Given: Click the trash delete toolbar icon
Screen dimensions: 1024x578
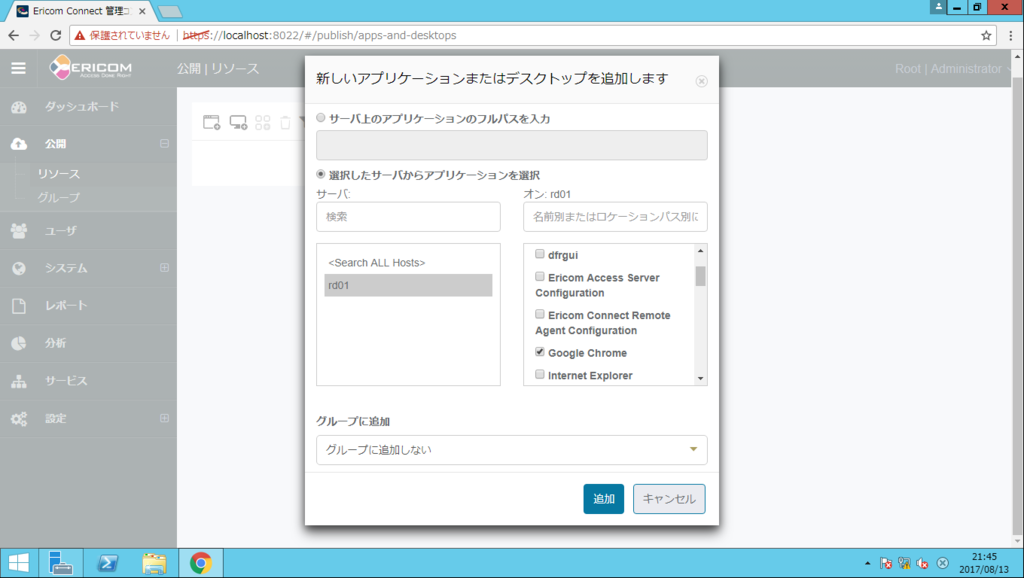Looking at the screenshot, I should point(285,122).
